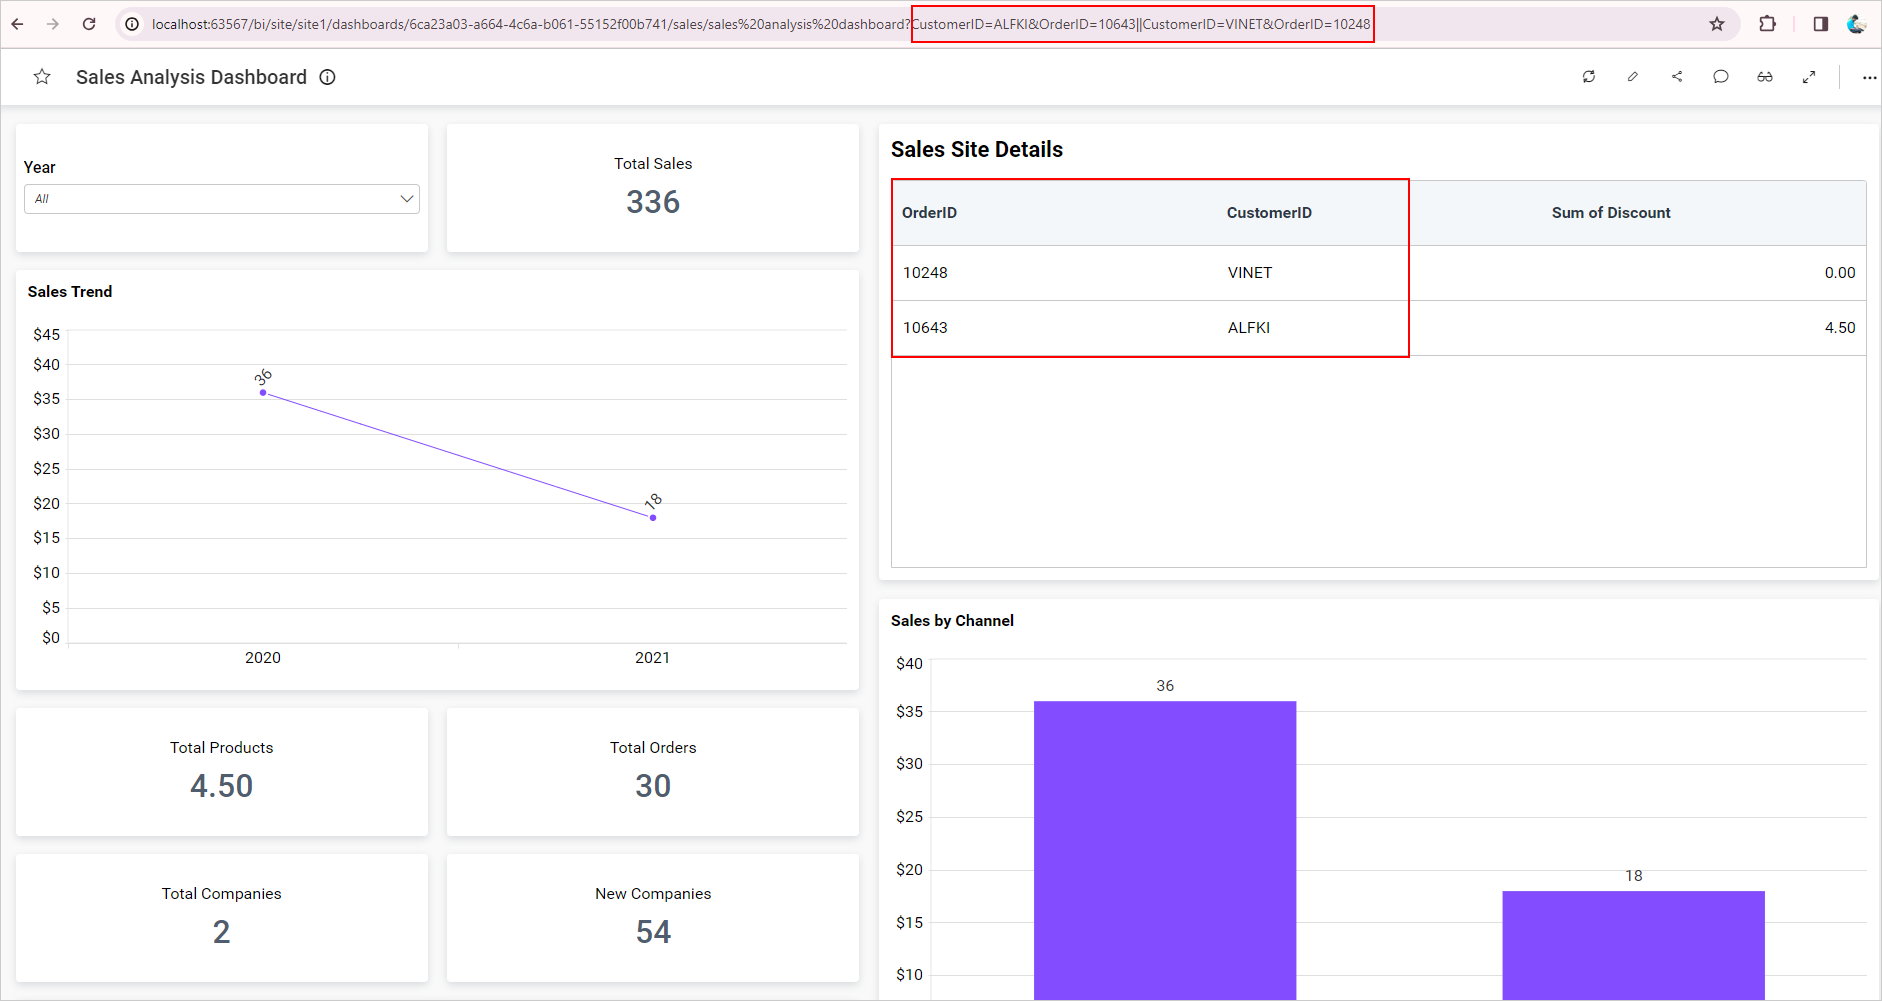This screenshot has width=1882, height=1001.
Task: Click the CustomerID column header
Action: tap(1268, 213)
